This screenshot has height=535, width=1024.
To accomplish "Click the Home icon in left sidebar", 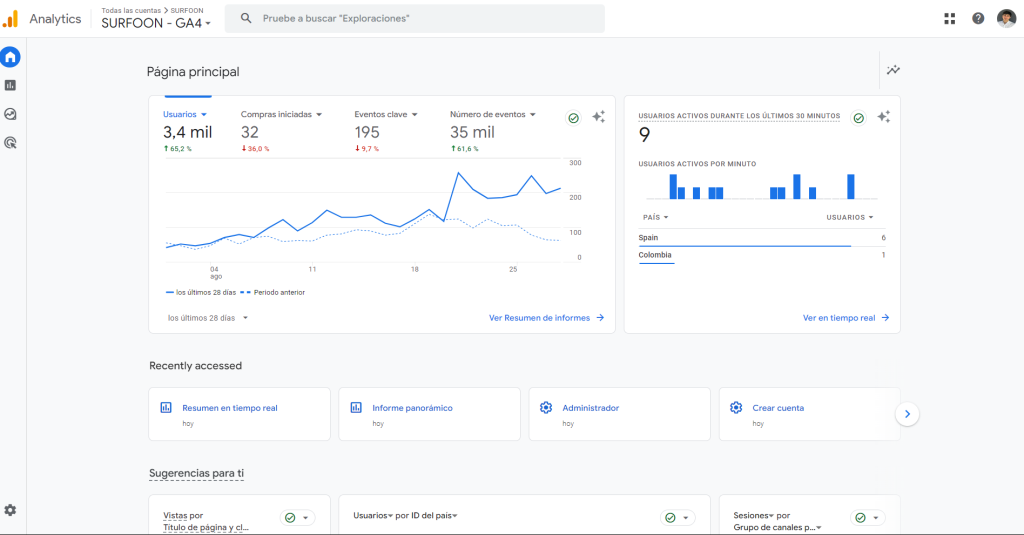I will coord(10,57).
